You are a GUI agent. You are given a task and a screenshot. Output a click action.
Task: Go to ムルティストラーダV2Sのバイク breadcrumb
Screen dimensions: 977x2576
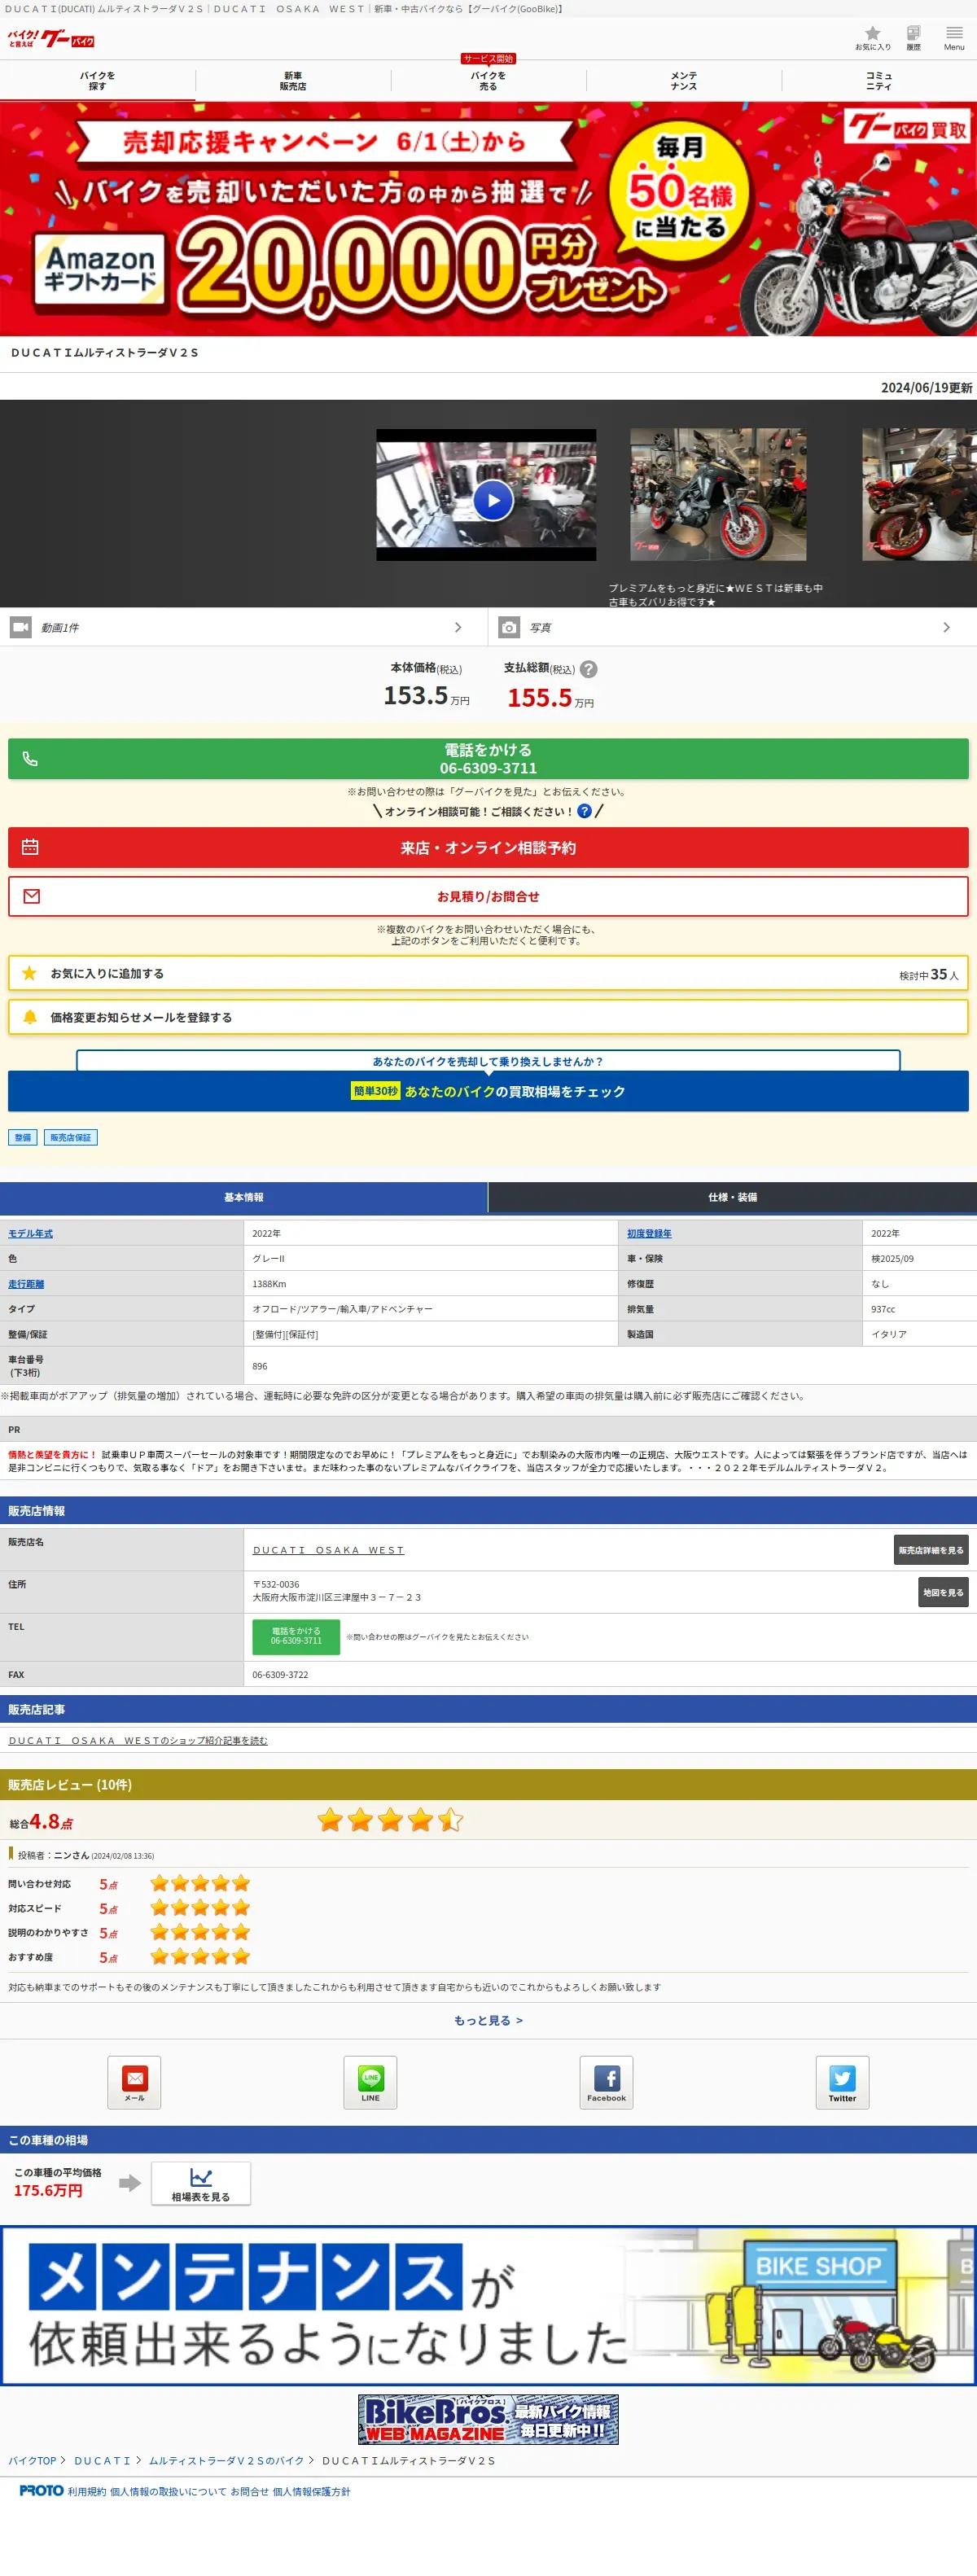click(226, 2460)
